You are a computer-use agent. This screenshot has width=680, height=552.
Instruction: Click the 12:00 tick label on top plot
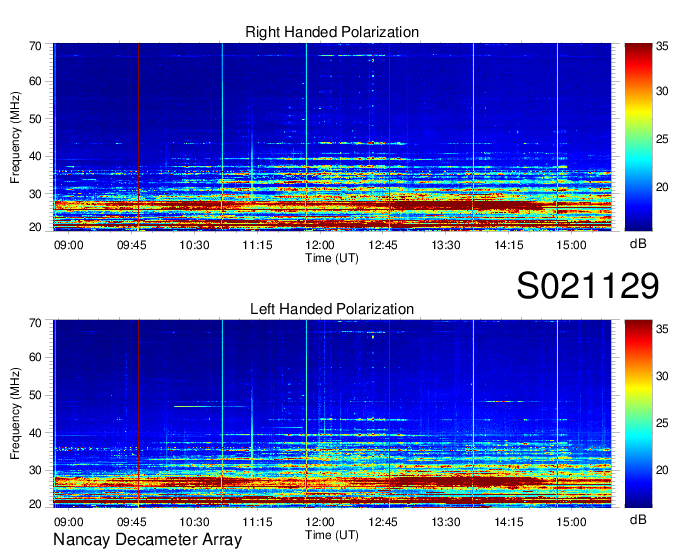click(x=320, y=245)
